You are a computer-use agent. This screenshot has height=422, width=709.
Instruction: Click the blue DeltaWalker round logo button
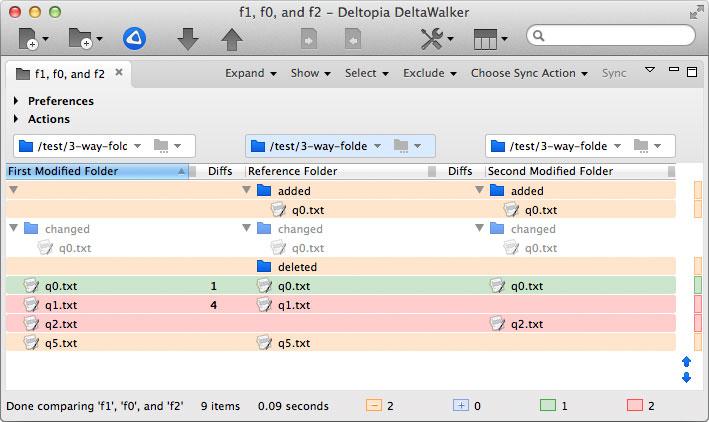134,38
